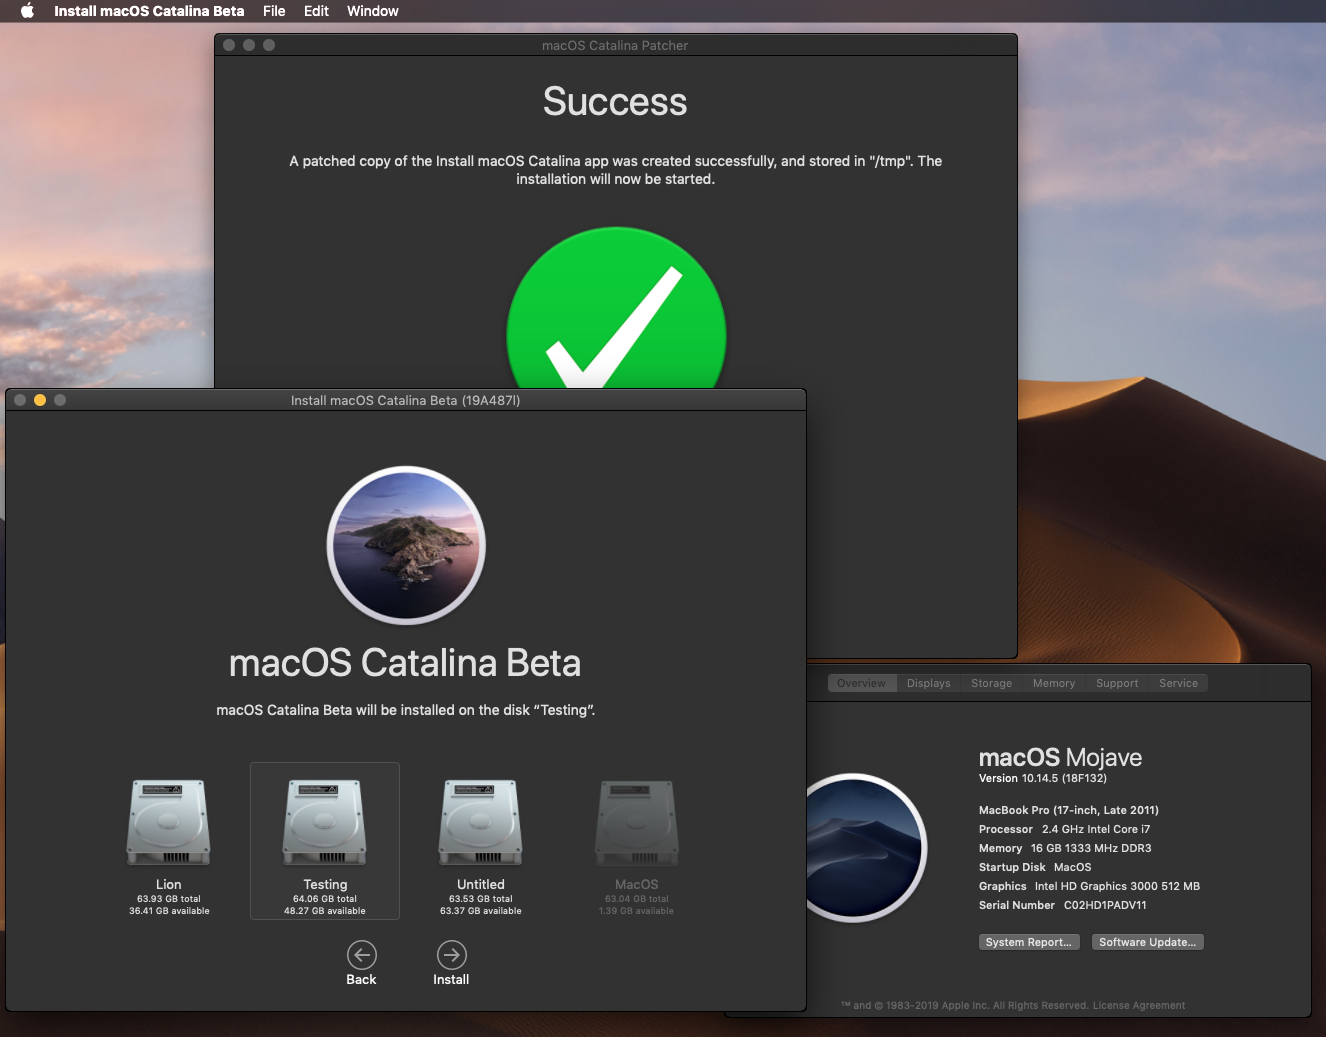Select the greyed MacOS disk icon
This screenshot has width=1326, height=1037.
[x=637, y=823]
